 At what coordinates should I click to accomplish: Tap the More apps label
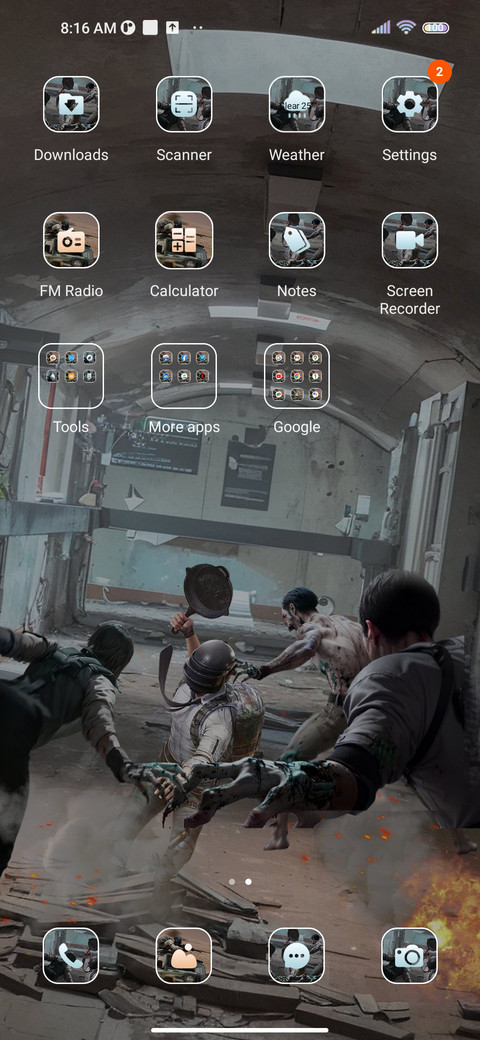tap(184, 427)
